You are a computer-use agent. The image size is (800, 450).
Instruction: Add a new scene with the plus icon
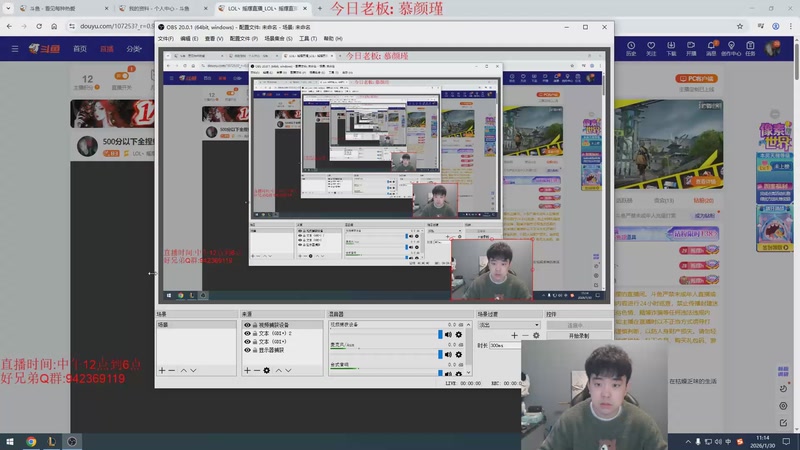(x=162, y=370)
